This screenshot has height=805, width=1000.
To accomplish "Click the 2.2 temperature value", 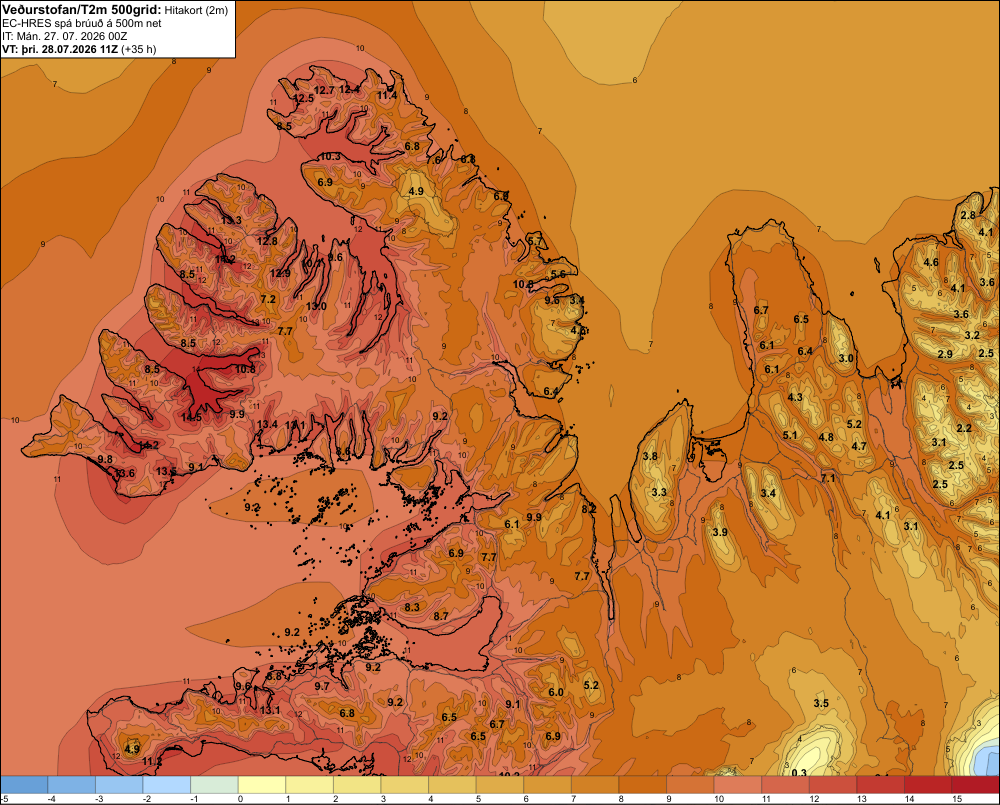I will tap(964, 428).
